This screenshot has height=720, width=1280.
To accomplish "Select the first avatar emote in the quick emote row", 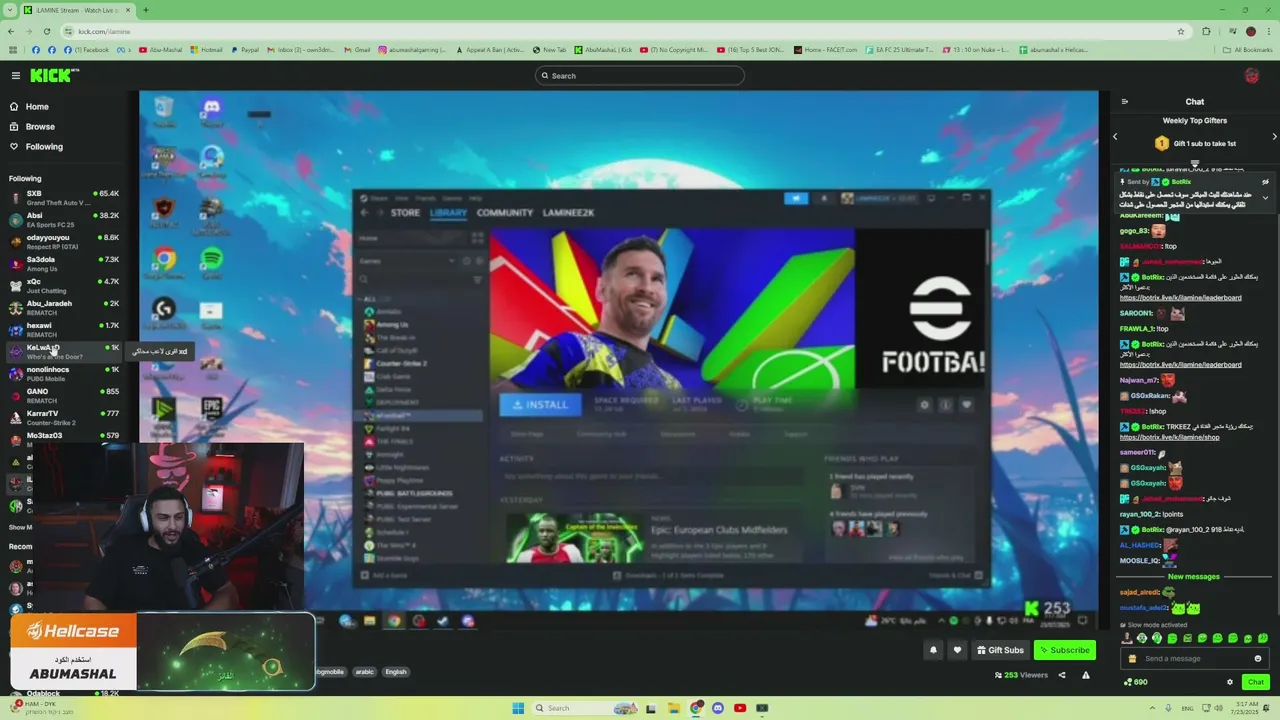I will click(1127, 638).
